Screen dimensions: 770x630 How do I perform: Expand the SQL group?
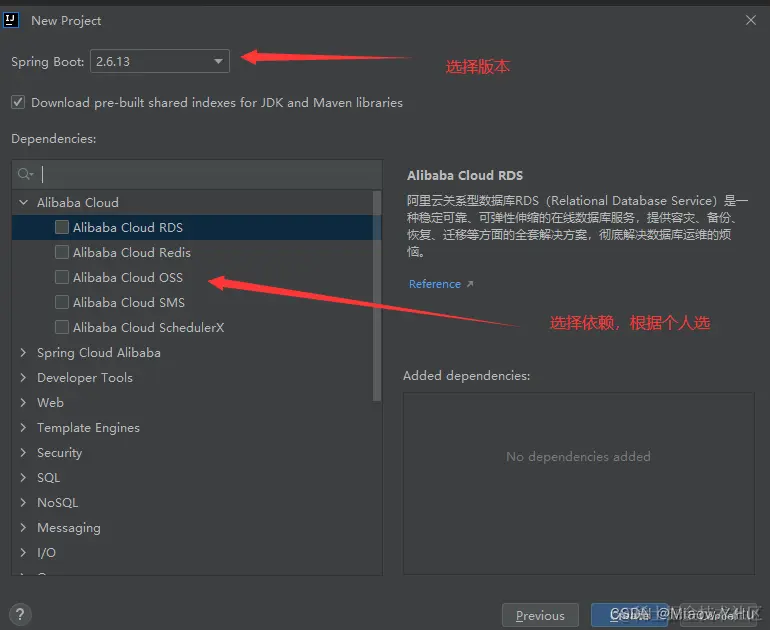[x=23, y=477]
